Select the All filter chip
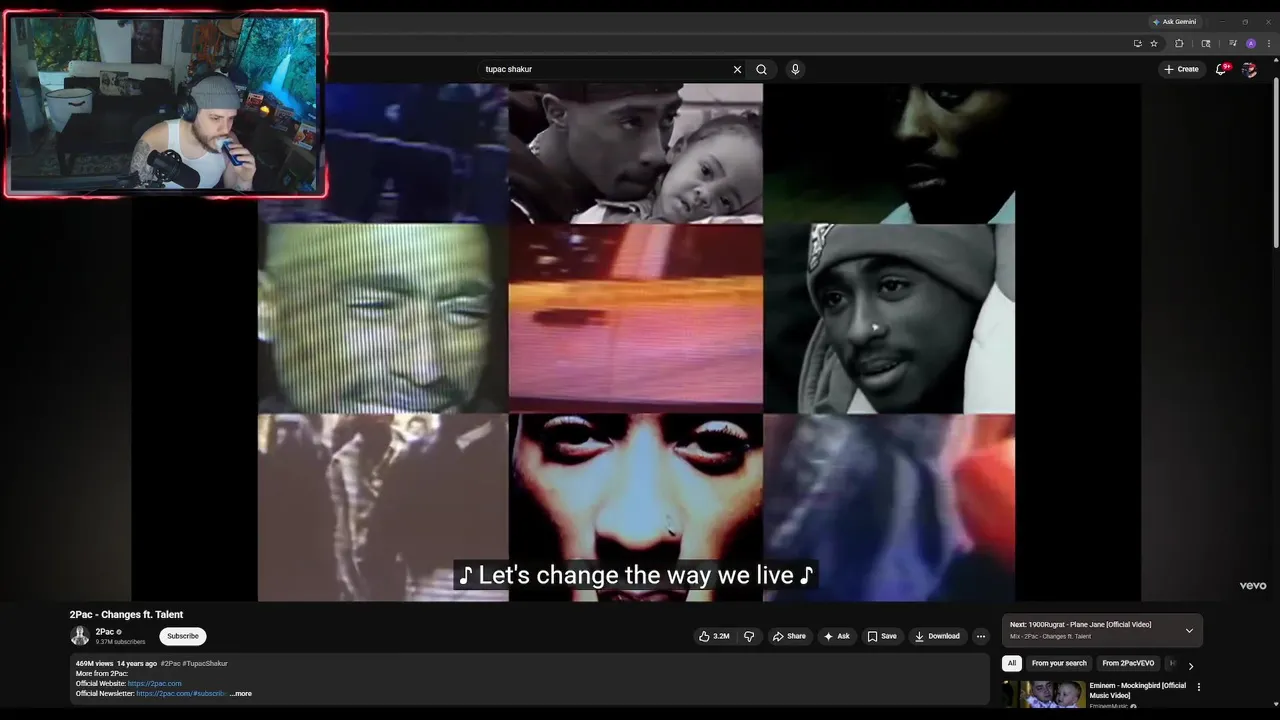 1011,663
